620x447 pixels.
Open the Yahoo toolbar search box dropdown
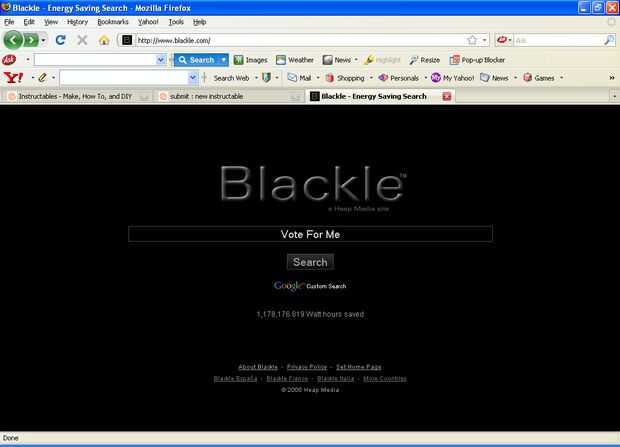[x=193, y=78]
